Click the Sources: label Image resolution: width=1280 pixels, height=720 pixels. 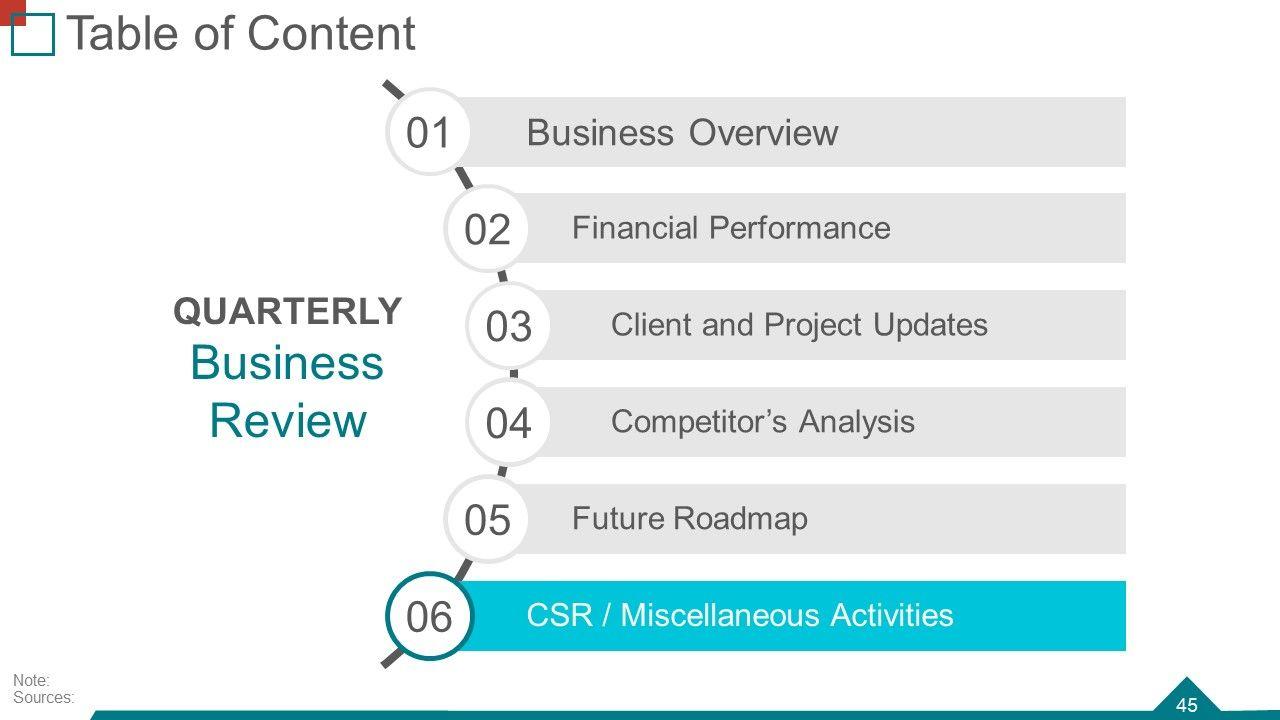(x=43, y=698)
